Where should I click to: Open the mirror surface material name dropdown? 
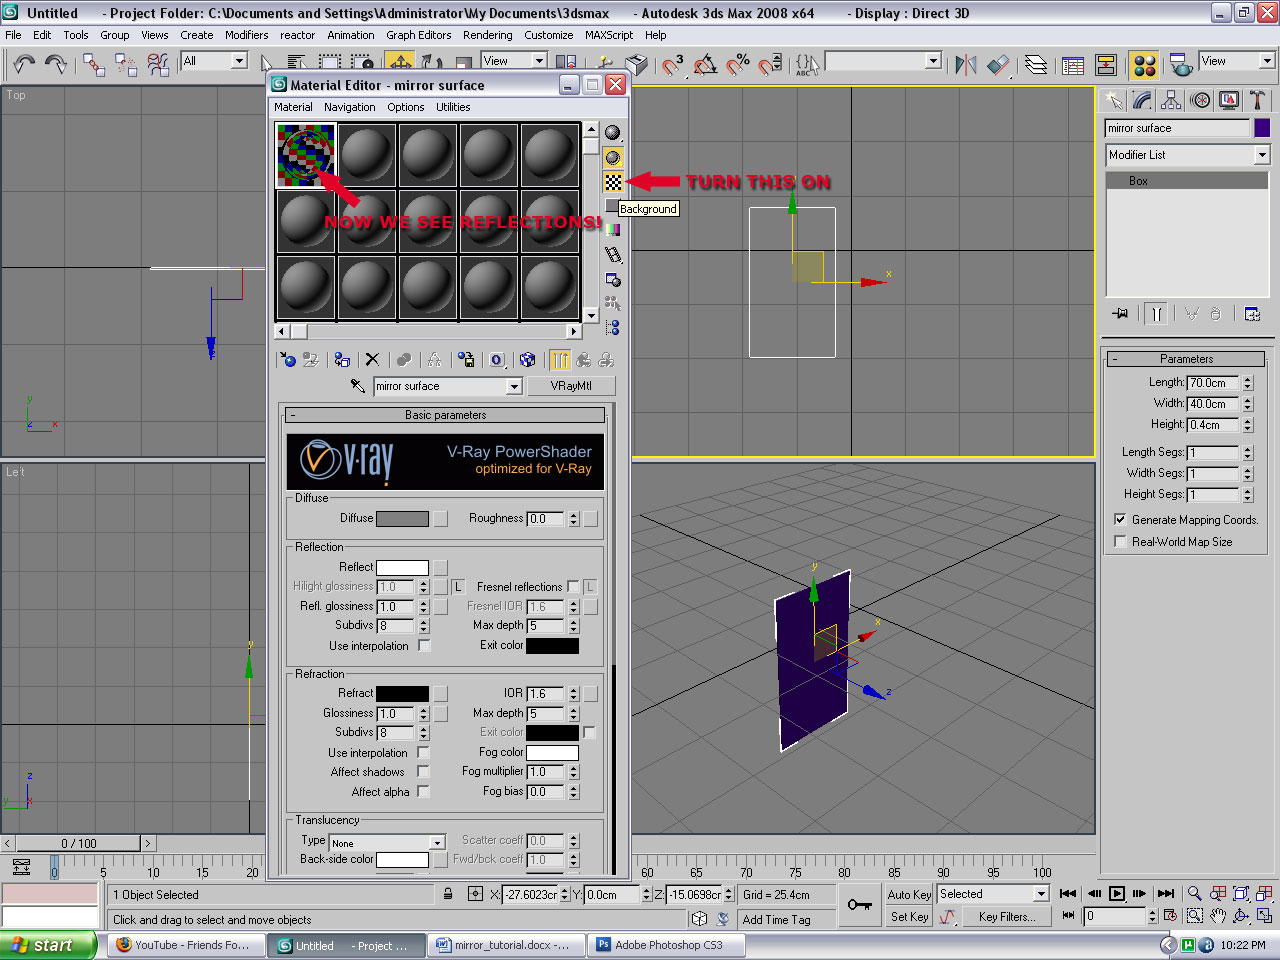coord(514,387)
